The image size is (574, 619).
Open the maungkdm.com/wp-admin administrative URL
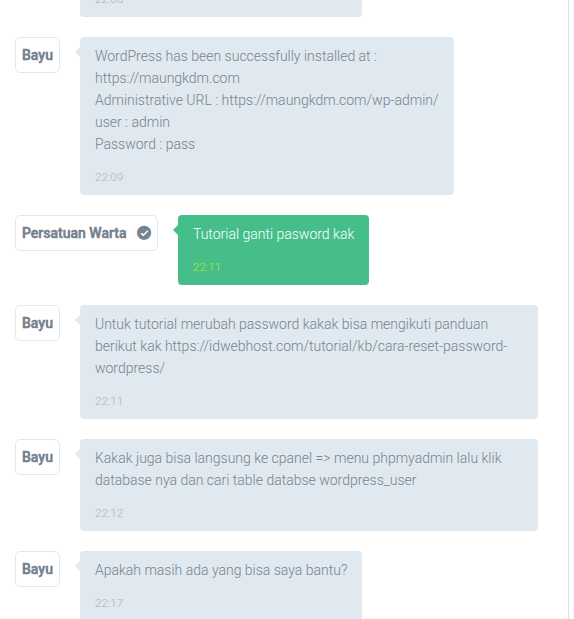pos(330,100)
